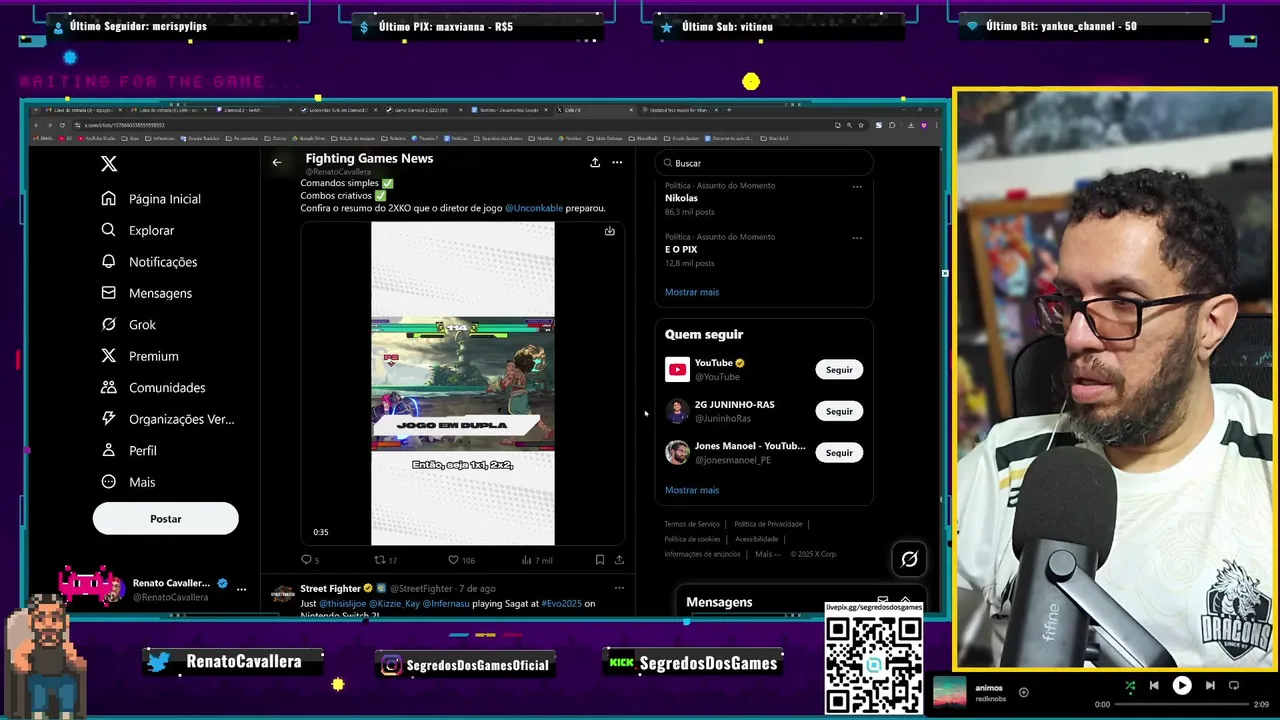1280x720 pixels.
Task: Click the reply icon under the video post
Action: pyautogui.click(x=306, y=560)
